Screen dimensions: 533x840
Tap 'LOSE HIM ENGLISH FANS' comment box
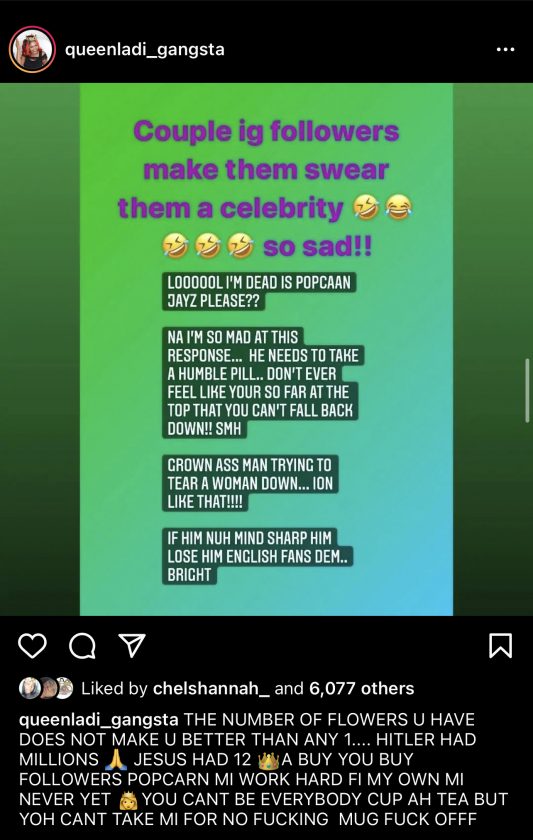258,556
